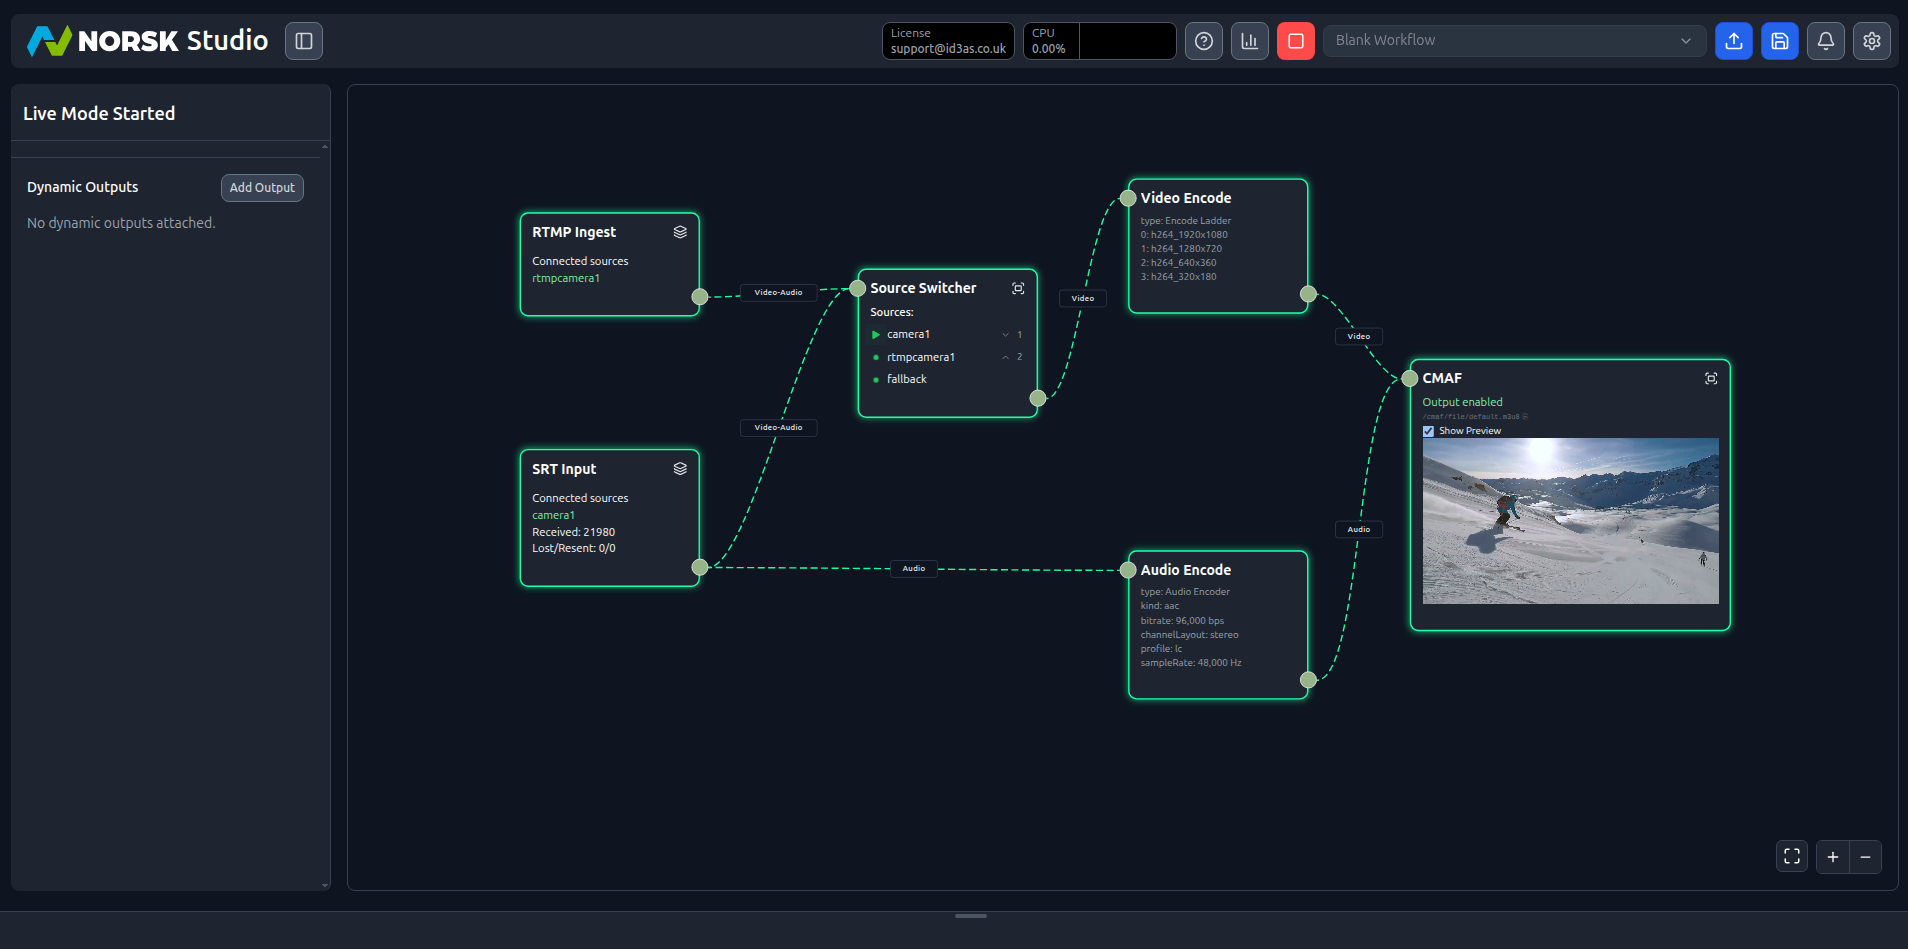This screenshot has width=1908, height=949.
Task: Zoom out the canvas with minus
Action: (1866, 857)
